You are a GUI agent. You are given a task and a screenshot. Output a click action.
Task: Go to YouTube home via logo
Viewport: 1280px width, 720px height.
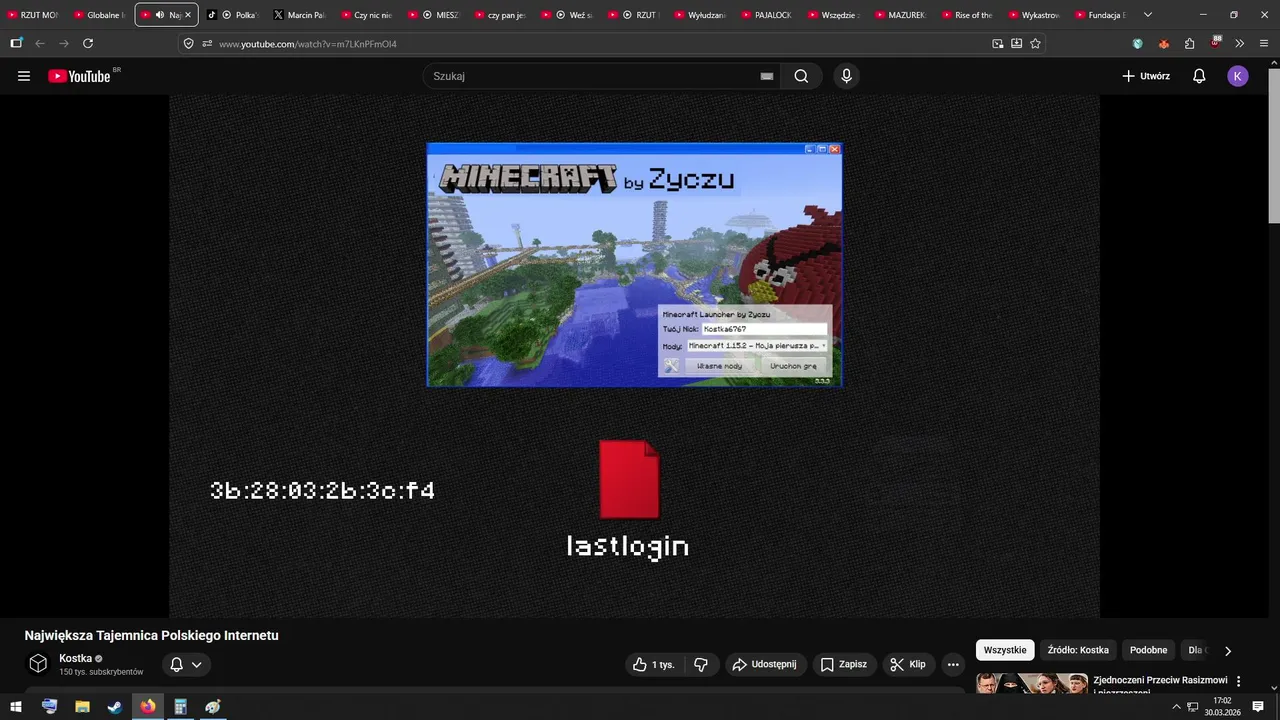(79, 76)
